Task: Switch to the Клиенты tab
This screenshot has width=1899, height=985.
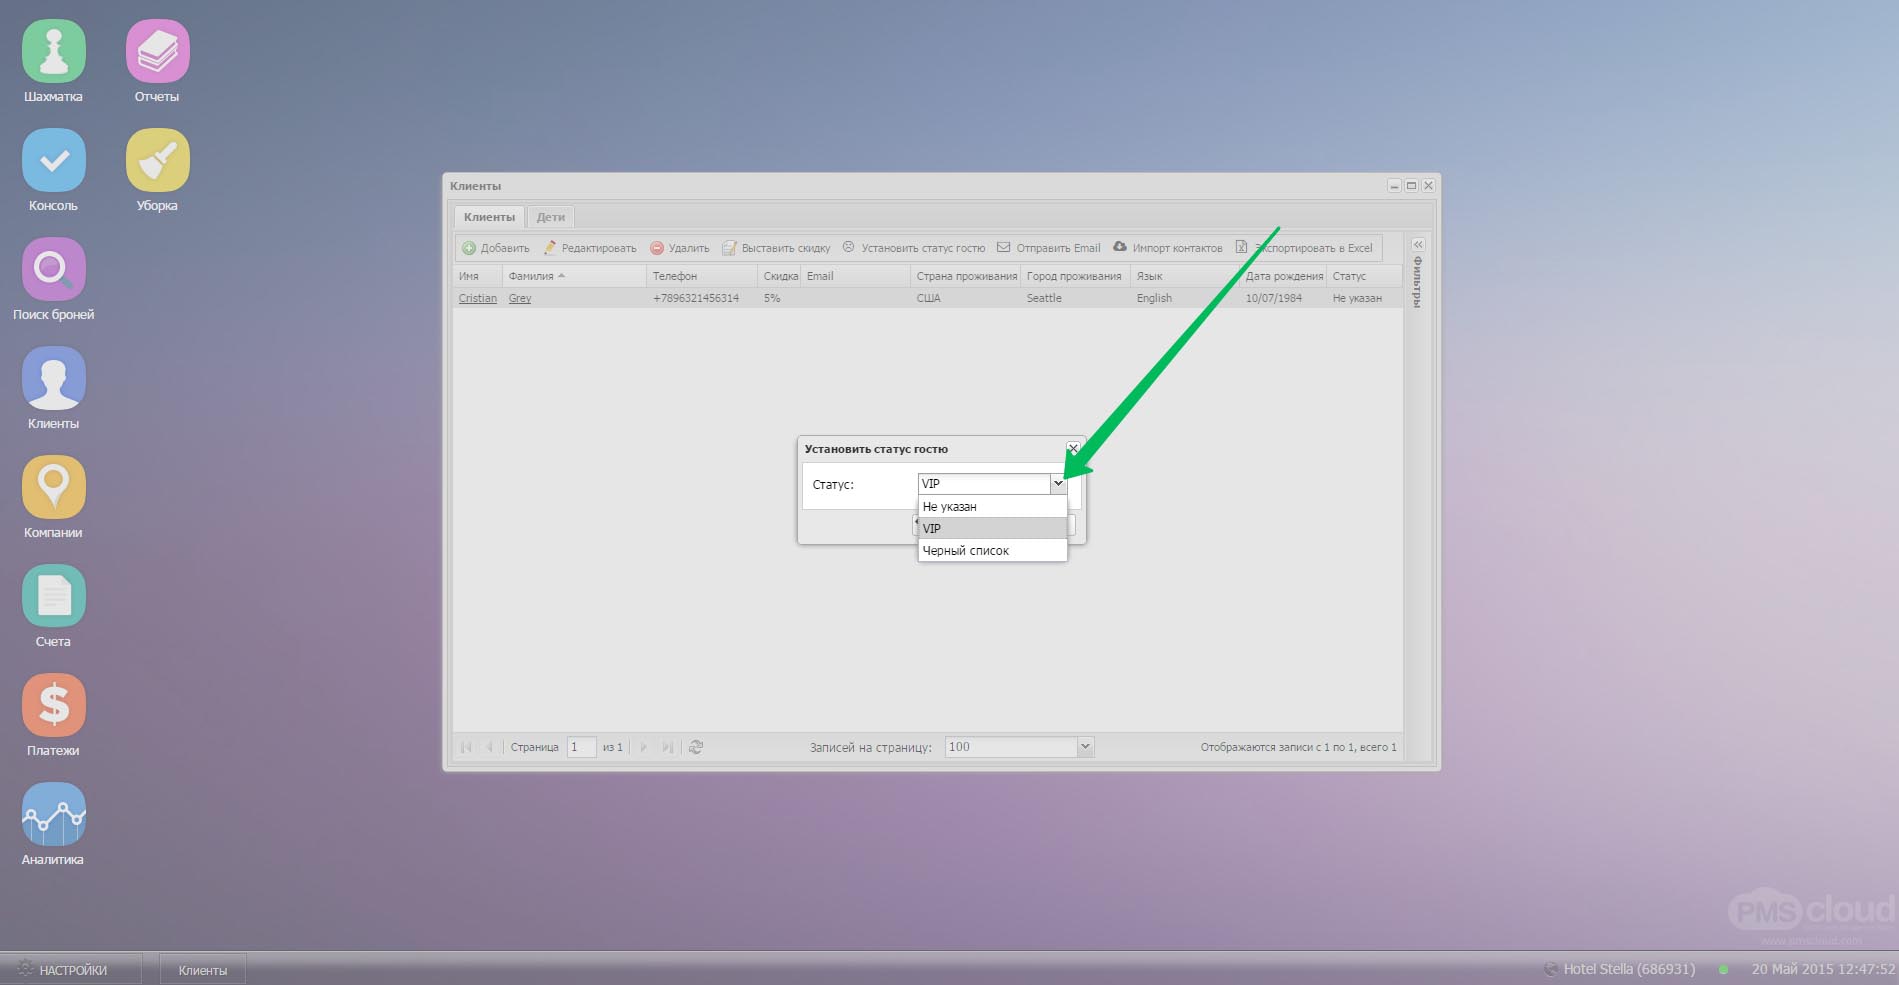Action: click(x=489, y=217)
